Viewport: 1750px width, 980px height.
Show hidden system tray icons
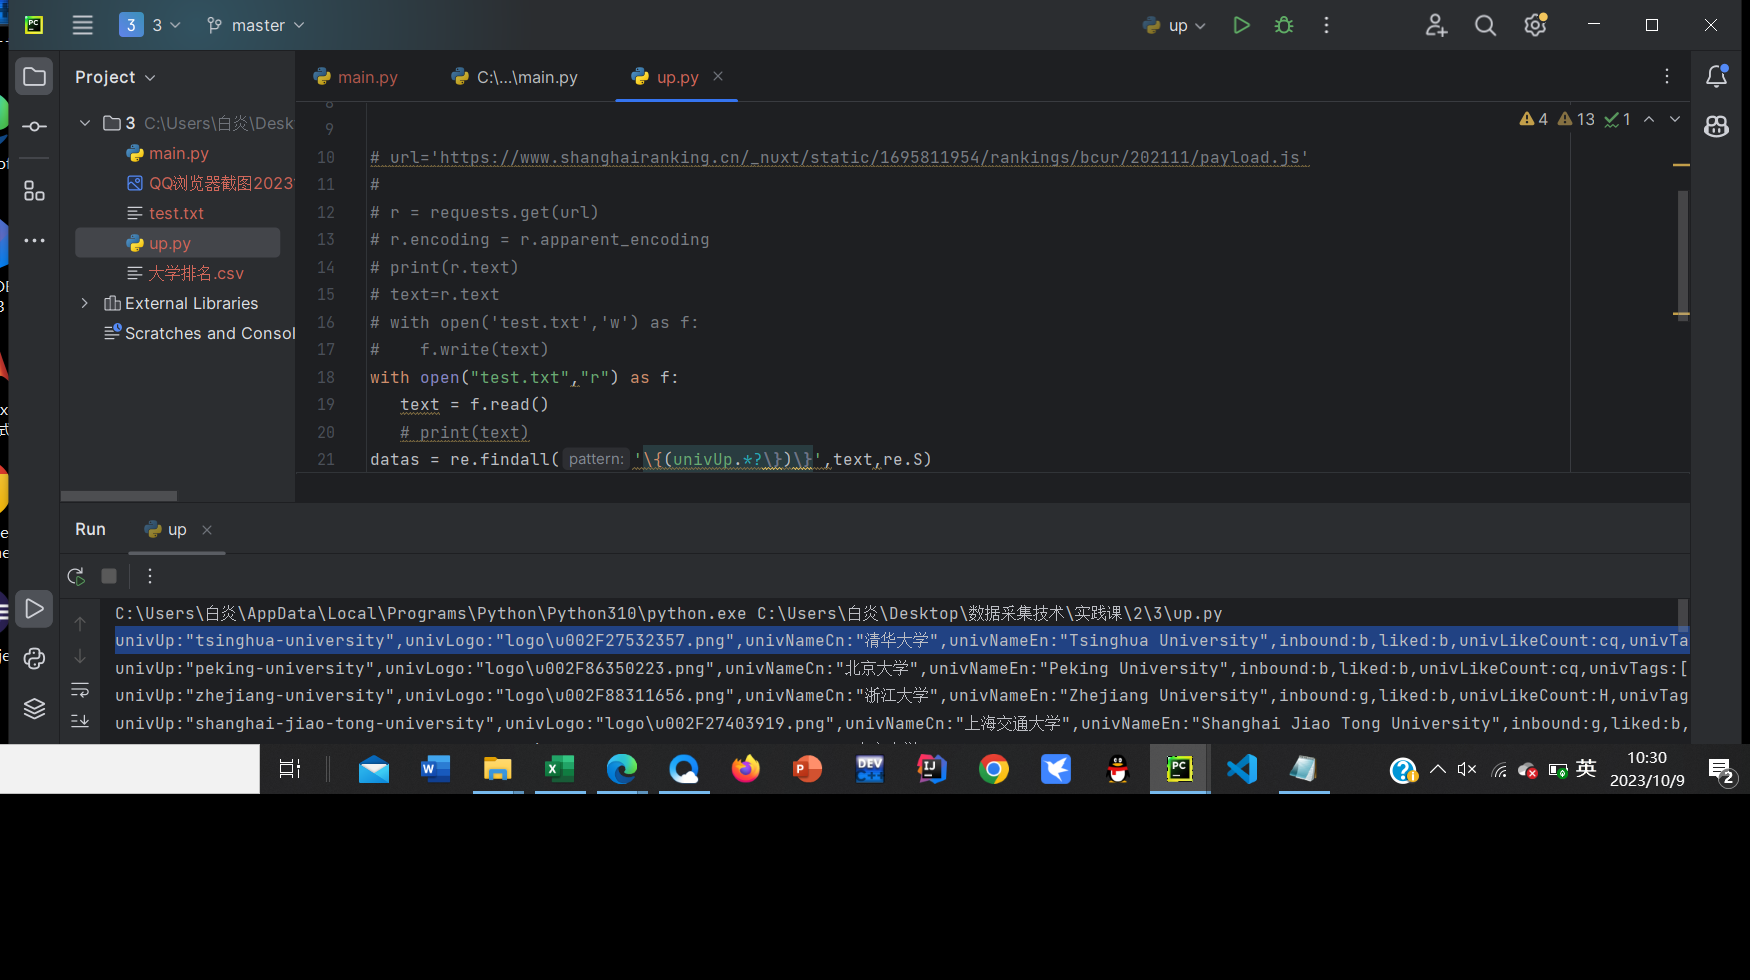coord(1438,769)
